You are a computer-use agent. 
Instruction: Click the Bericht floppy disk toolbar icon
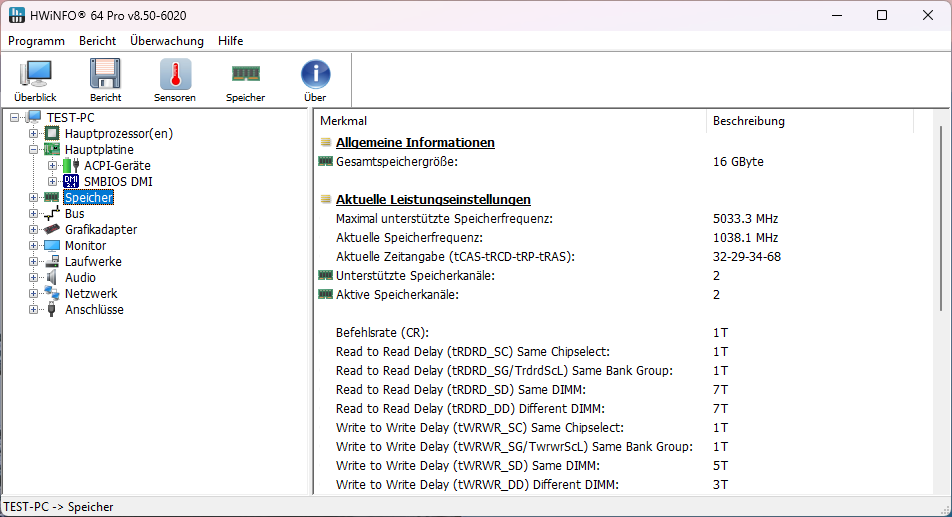pyautogui.click(x=105, y=74)
